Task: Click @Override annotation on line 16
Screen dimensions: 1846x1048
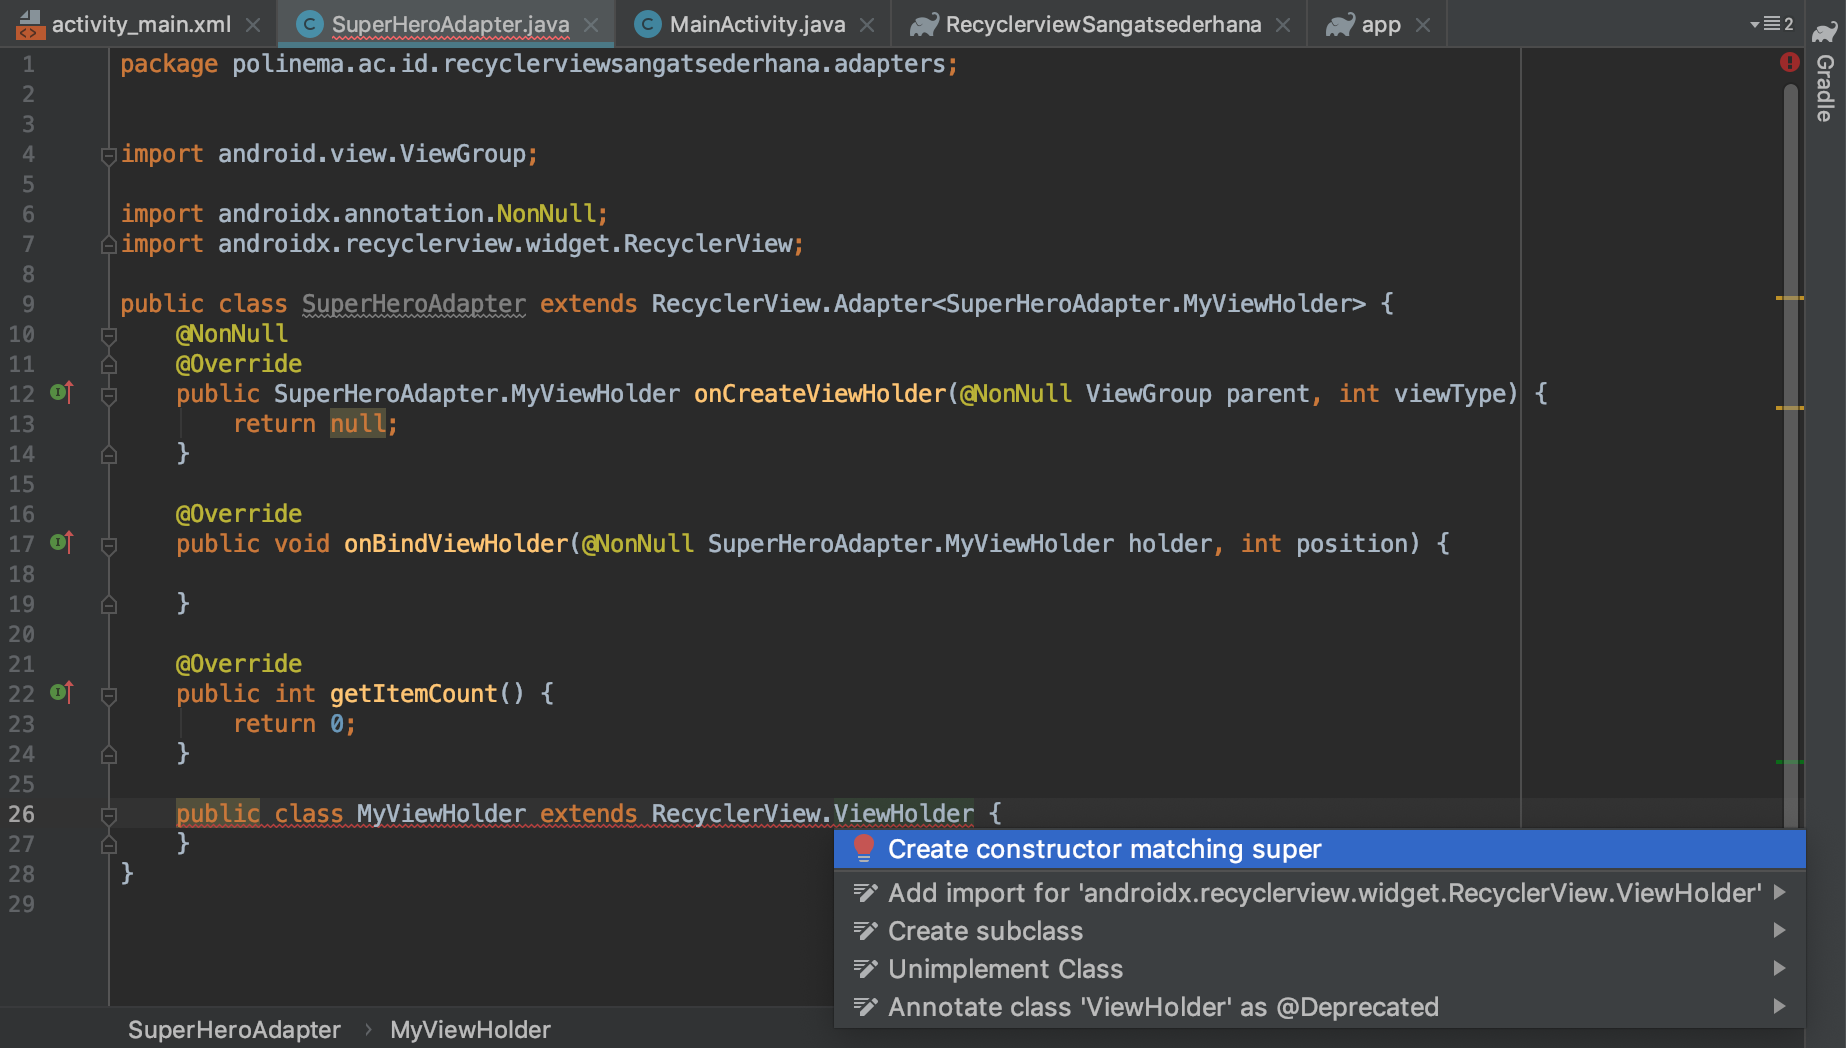Action: coord(239,514)
